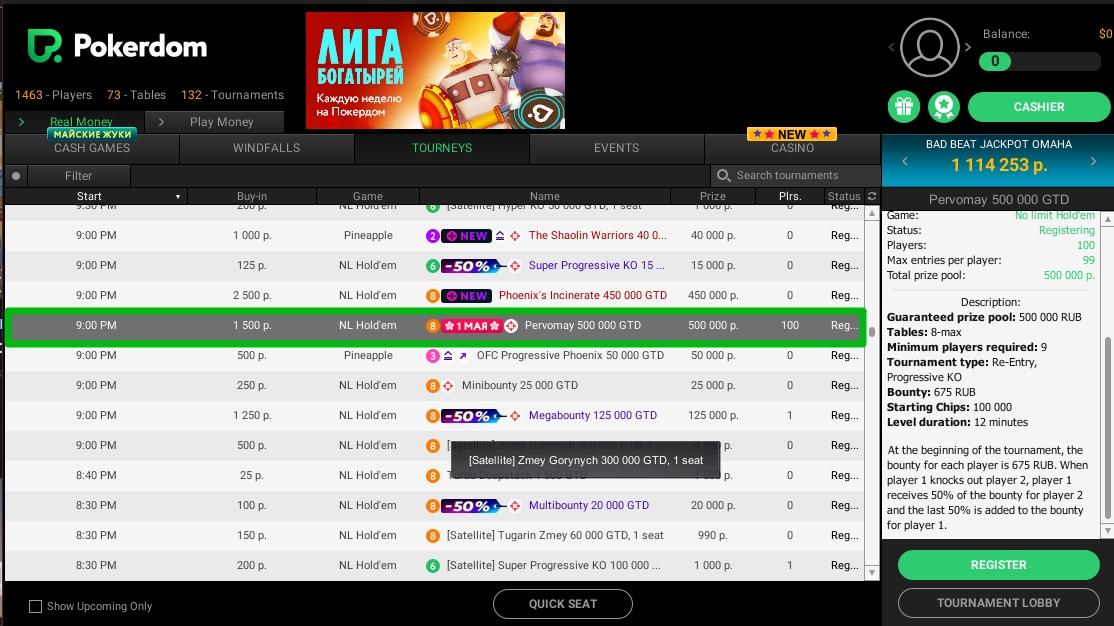Viewport: 1114px width, 626px height.
Task: Switch to the WINDFALLS tab
Action: [x=266, y=148]
